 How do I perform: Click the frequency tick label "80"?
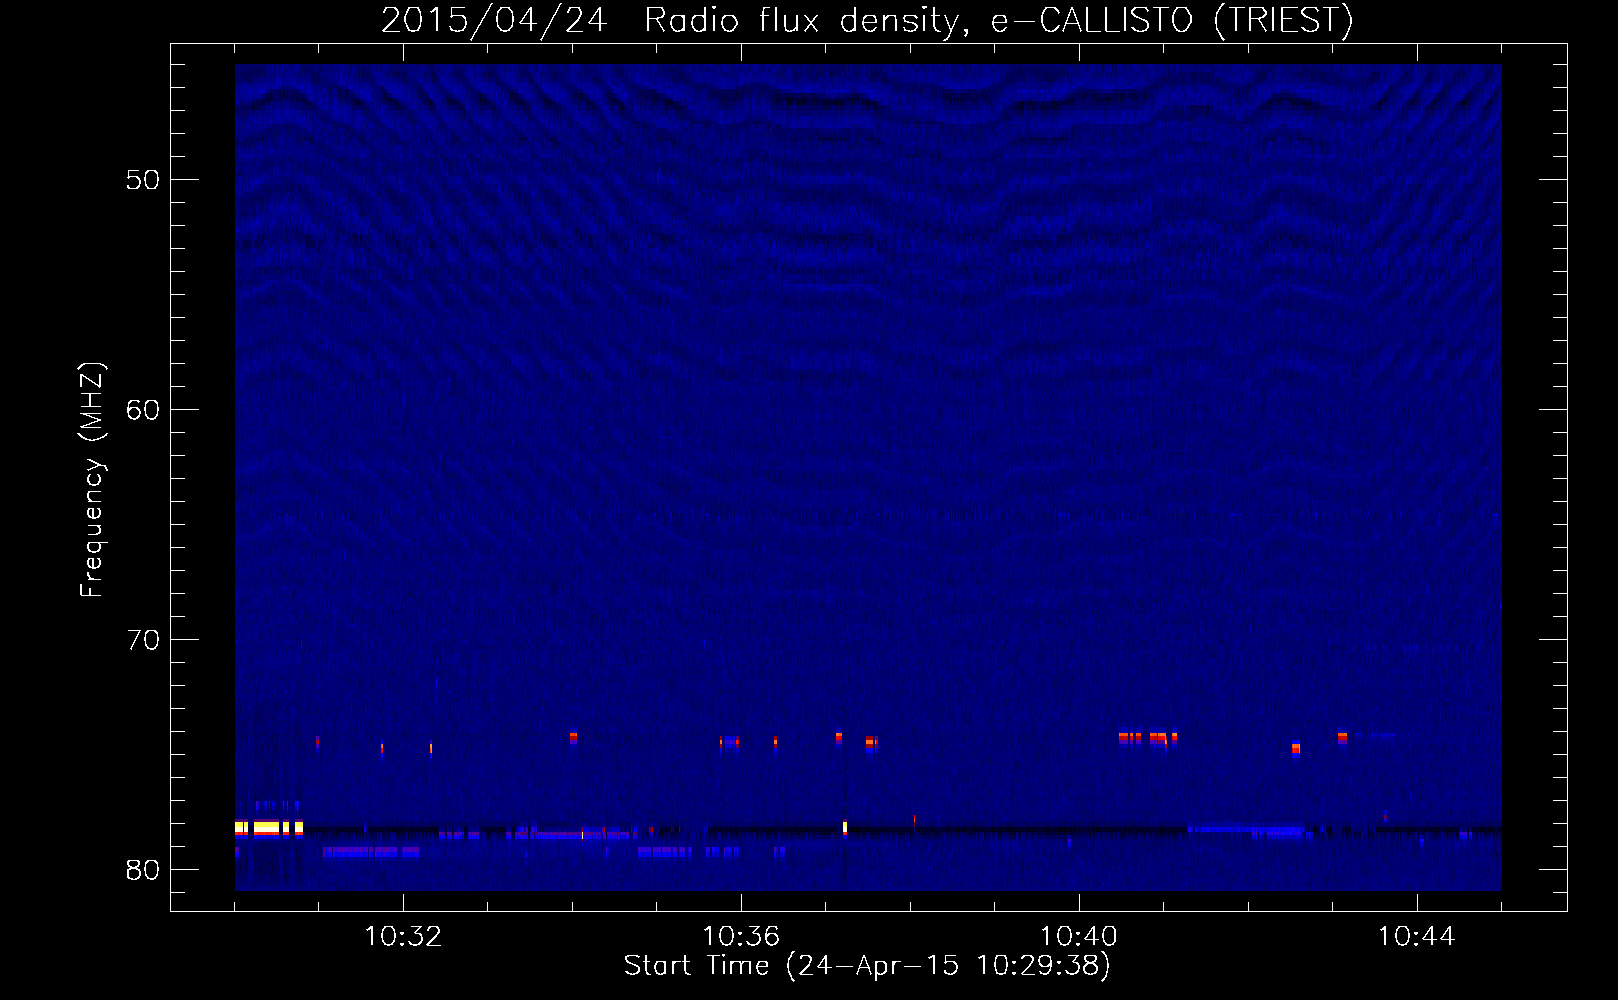[x=143, y=870]
